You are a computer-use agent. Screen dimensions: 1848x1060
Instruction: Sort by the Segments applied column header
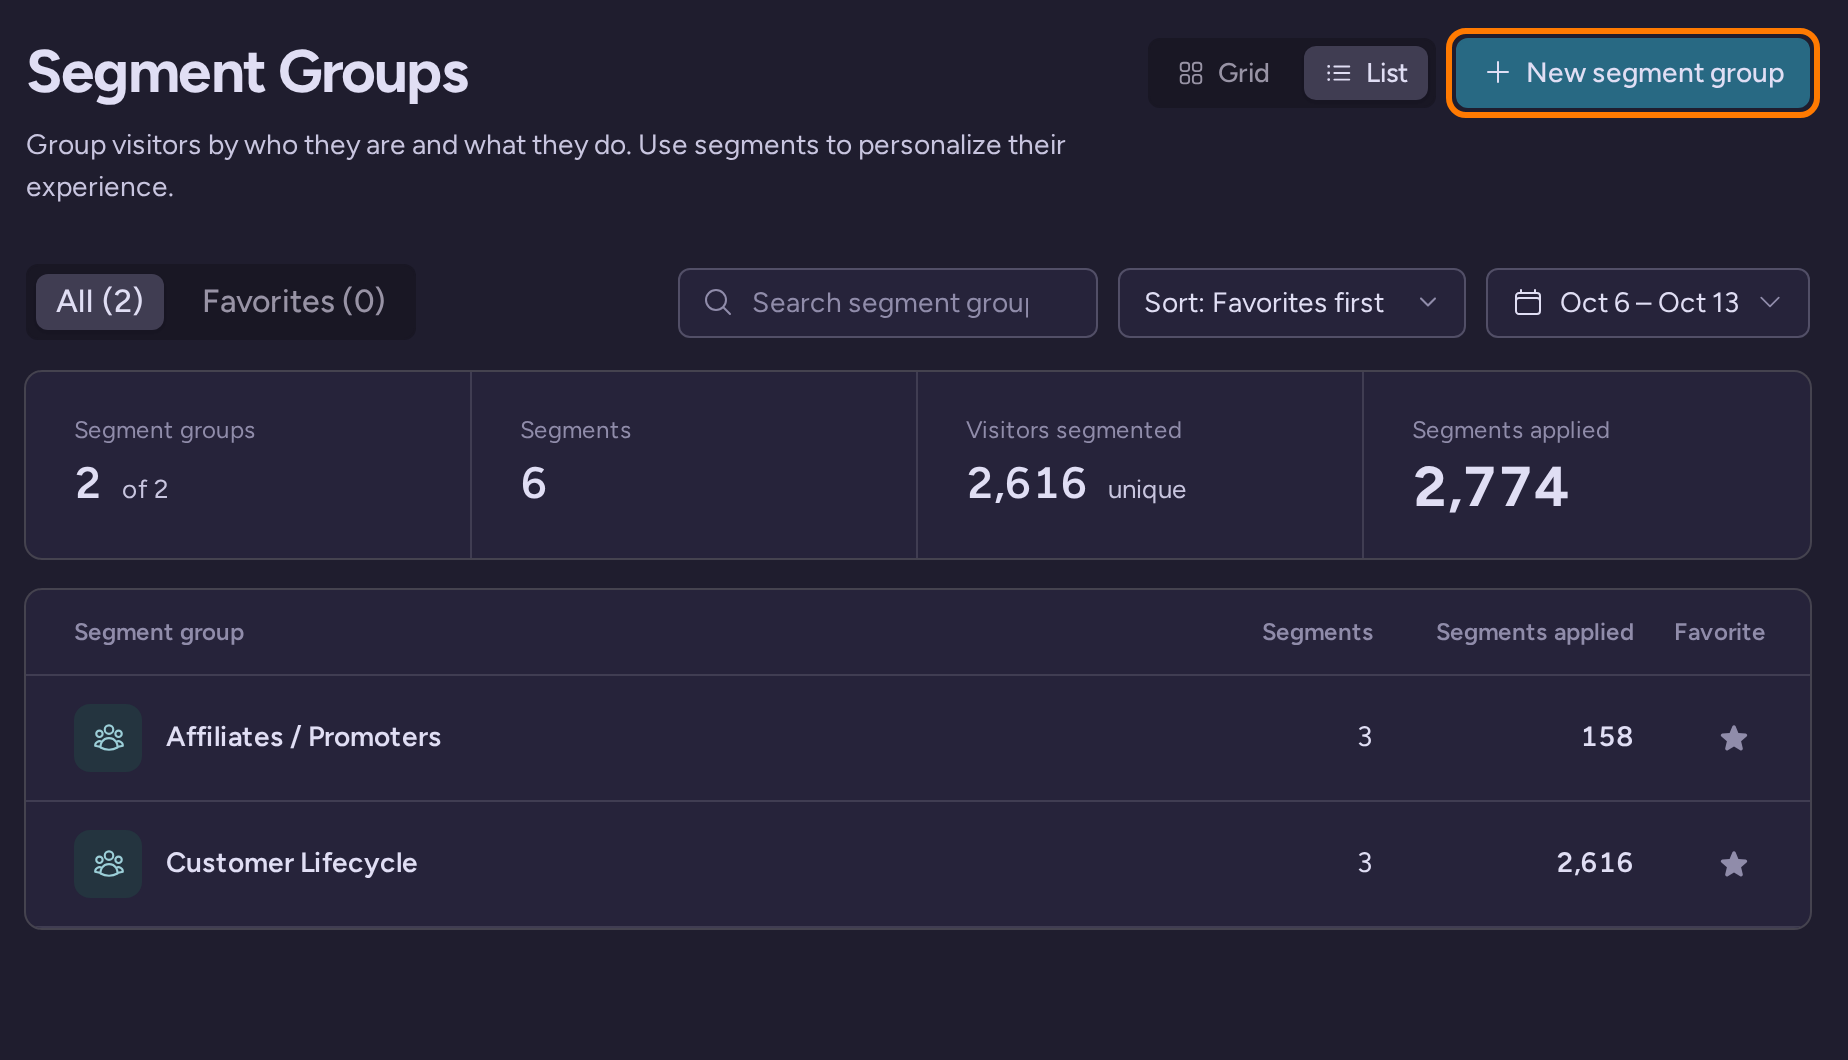[x=1534, y=632]
